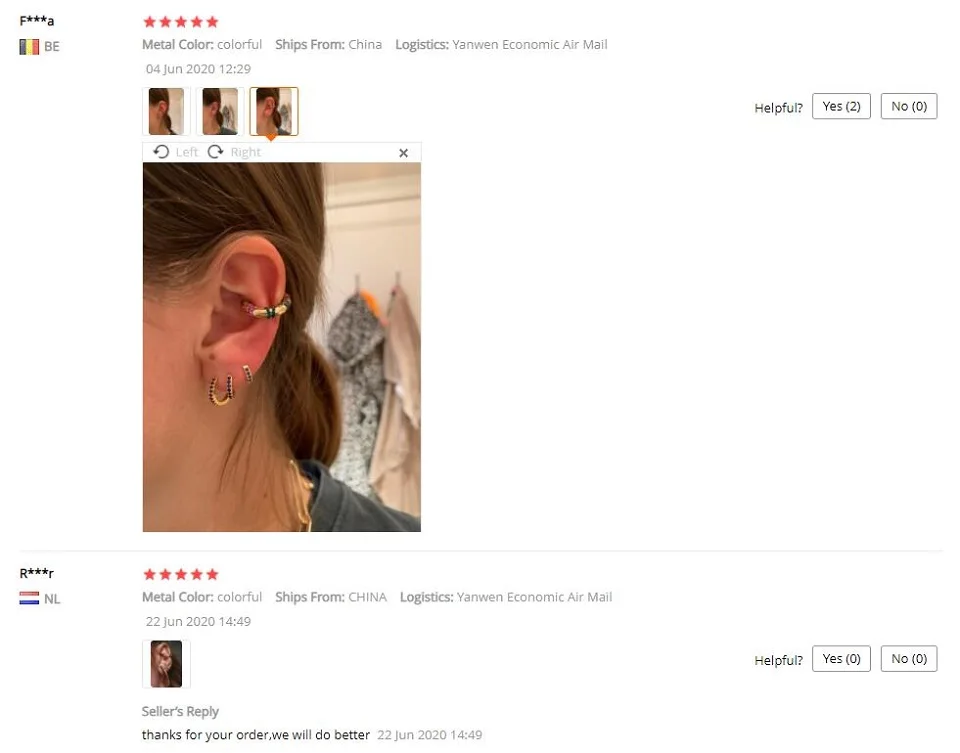Image resolution: width=960 pixels, height=753 pixels.
Task: Open the first review thumbnail of F***a
Action: tap(166, 111)
